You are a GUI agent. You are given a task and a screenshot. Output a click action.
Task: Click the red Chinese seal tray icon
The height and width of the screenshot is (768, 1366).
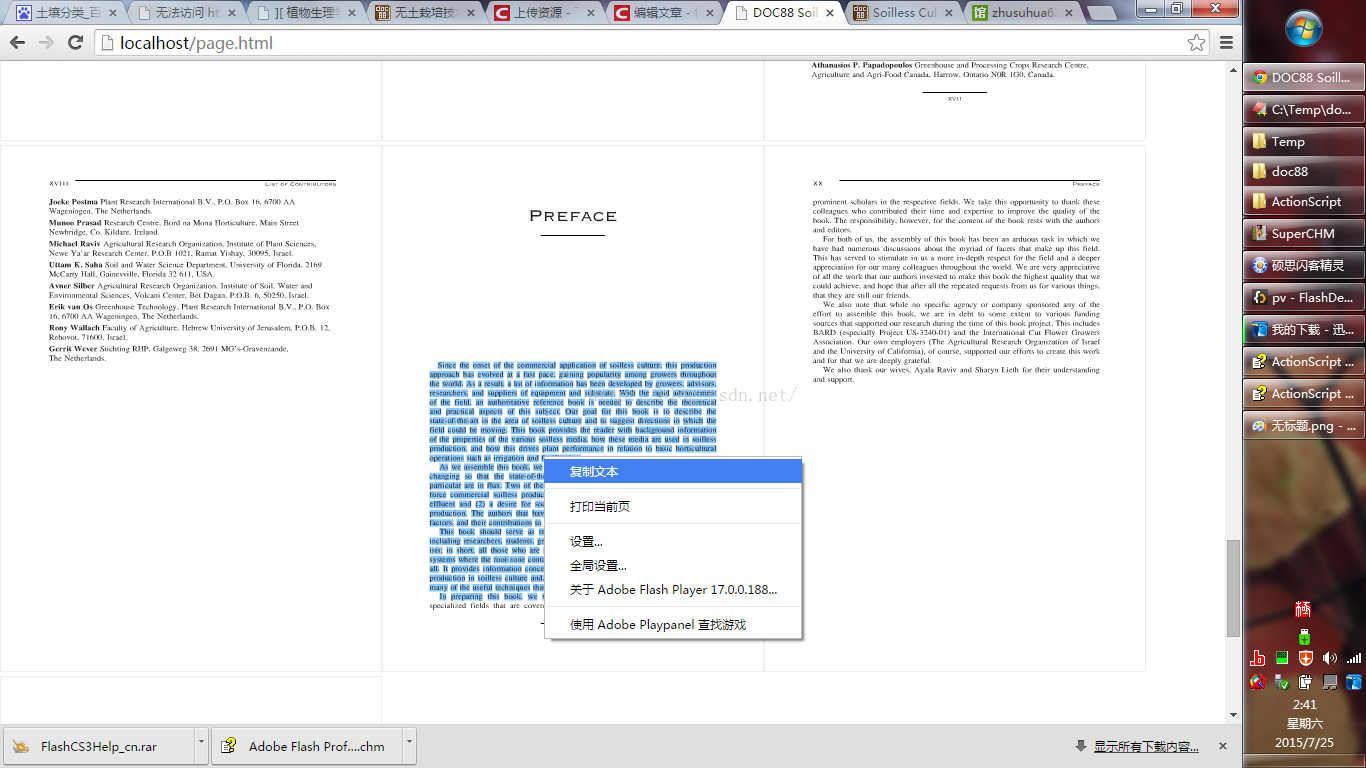click(1302, 609)
